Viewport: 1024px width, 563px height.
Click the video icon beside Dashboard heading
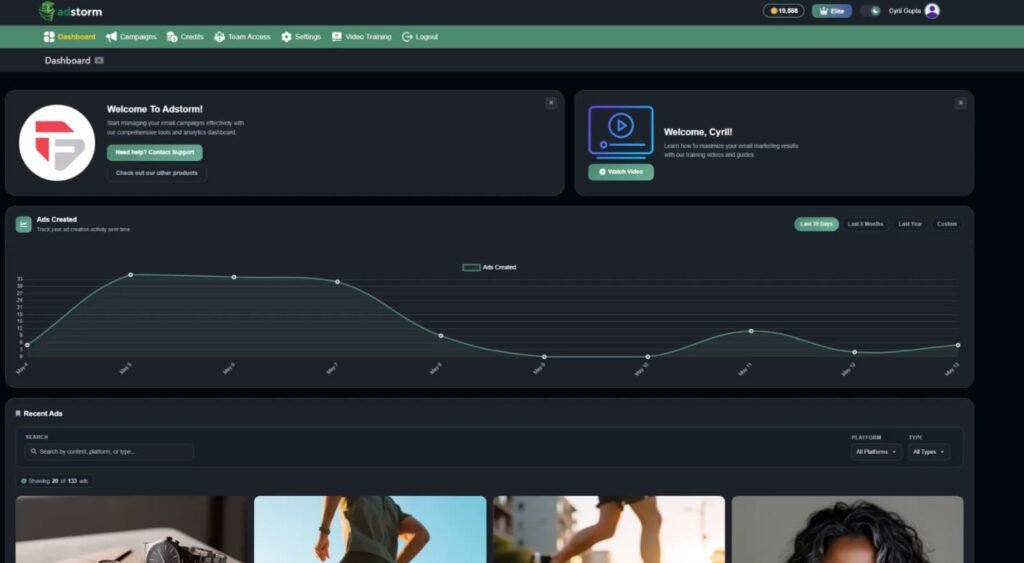99,60
